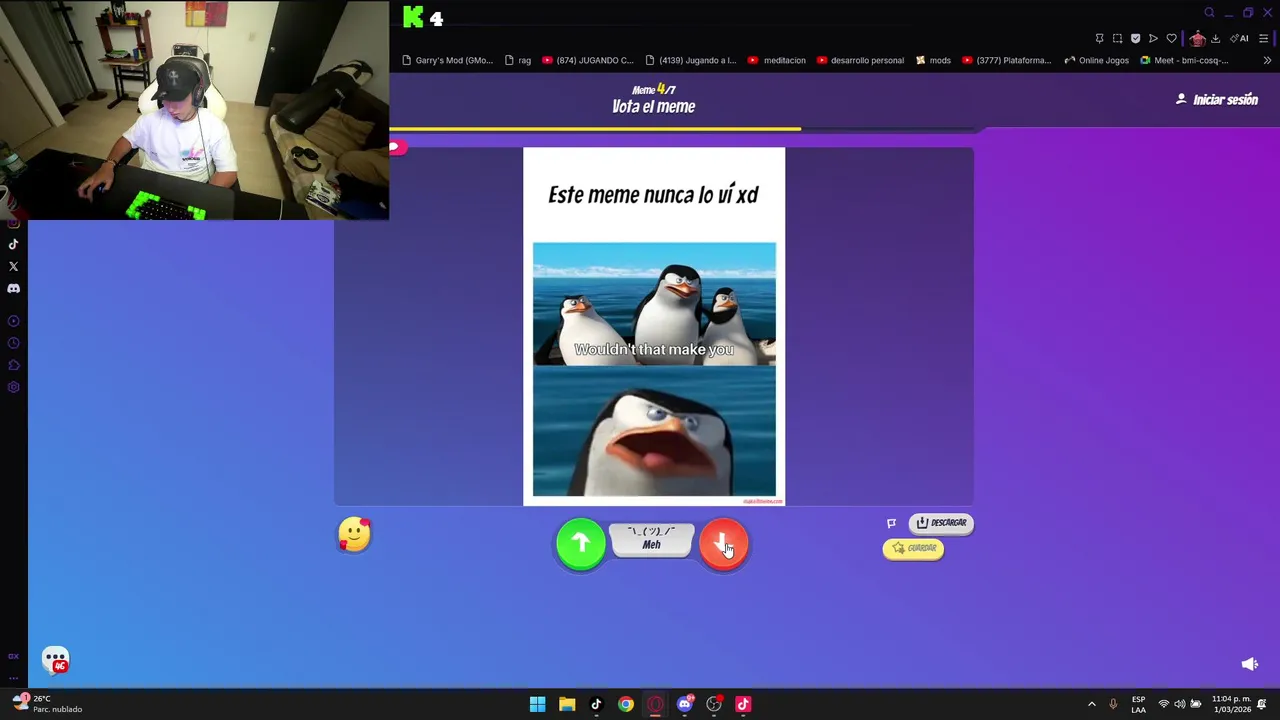
Task: Click the browser search tabs magnifier
Action: (x=1209, y=13)
